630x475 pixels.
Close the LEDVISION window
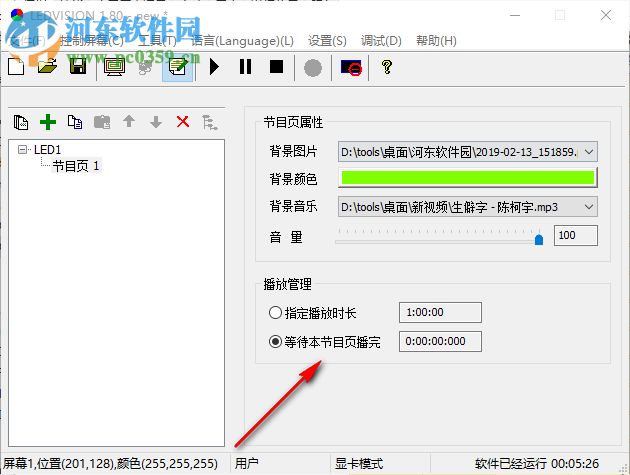pyautogui.click(x=606, y=16)
